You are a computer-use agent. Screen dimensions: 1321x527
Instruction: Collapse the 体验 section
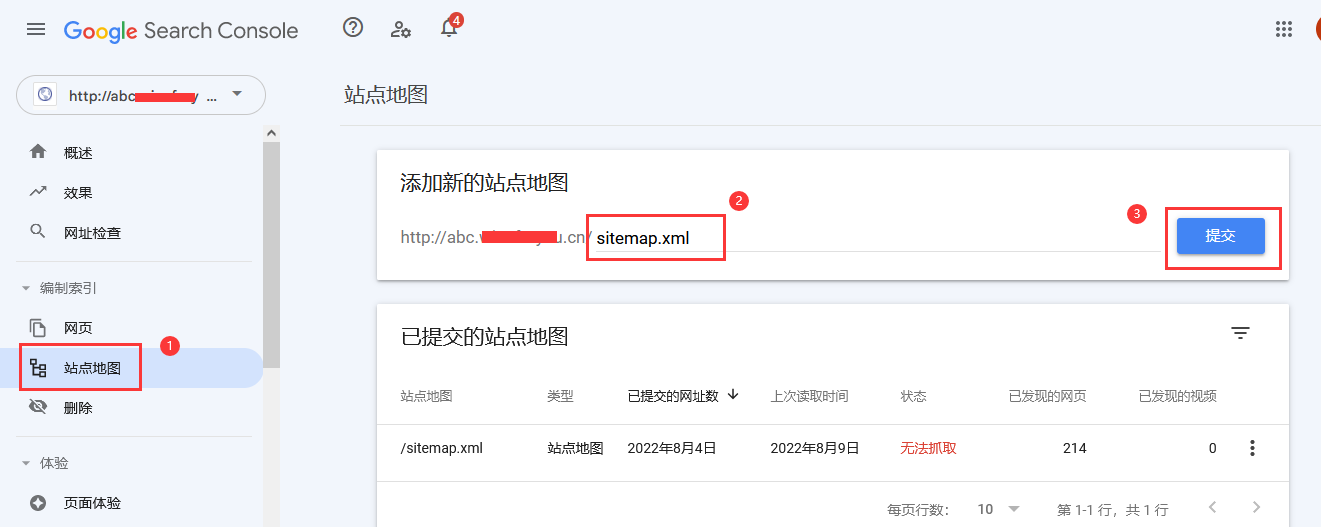(x=46, y=464)
